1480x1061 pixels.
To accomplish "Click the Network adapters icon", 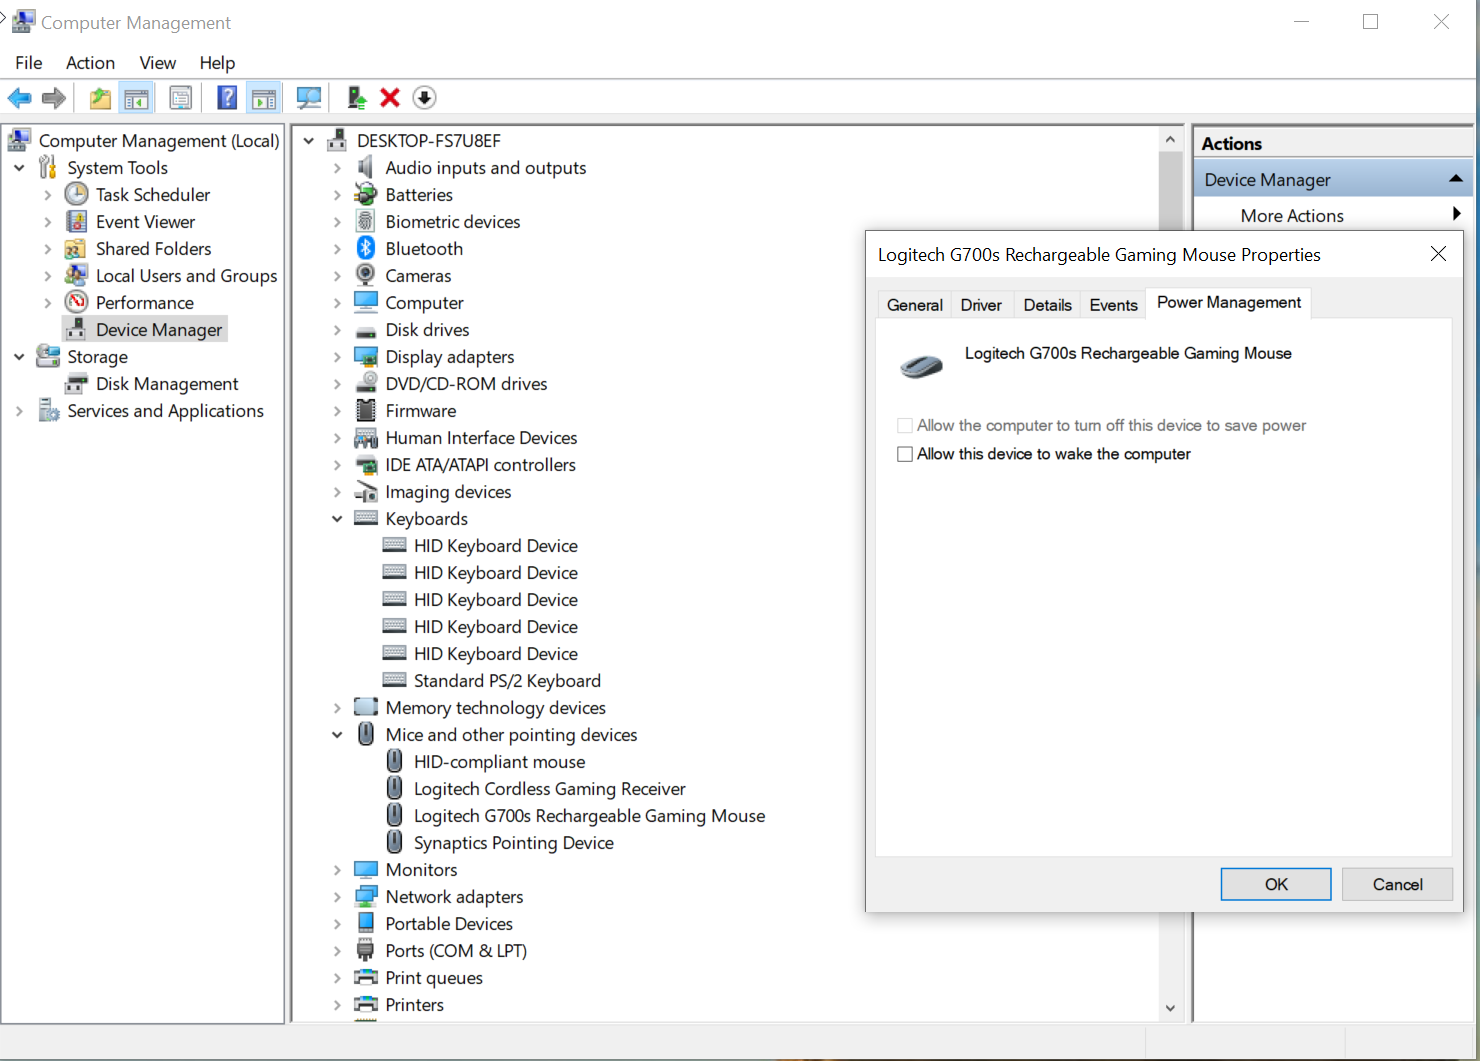I will click(366, 896).
